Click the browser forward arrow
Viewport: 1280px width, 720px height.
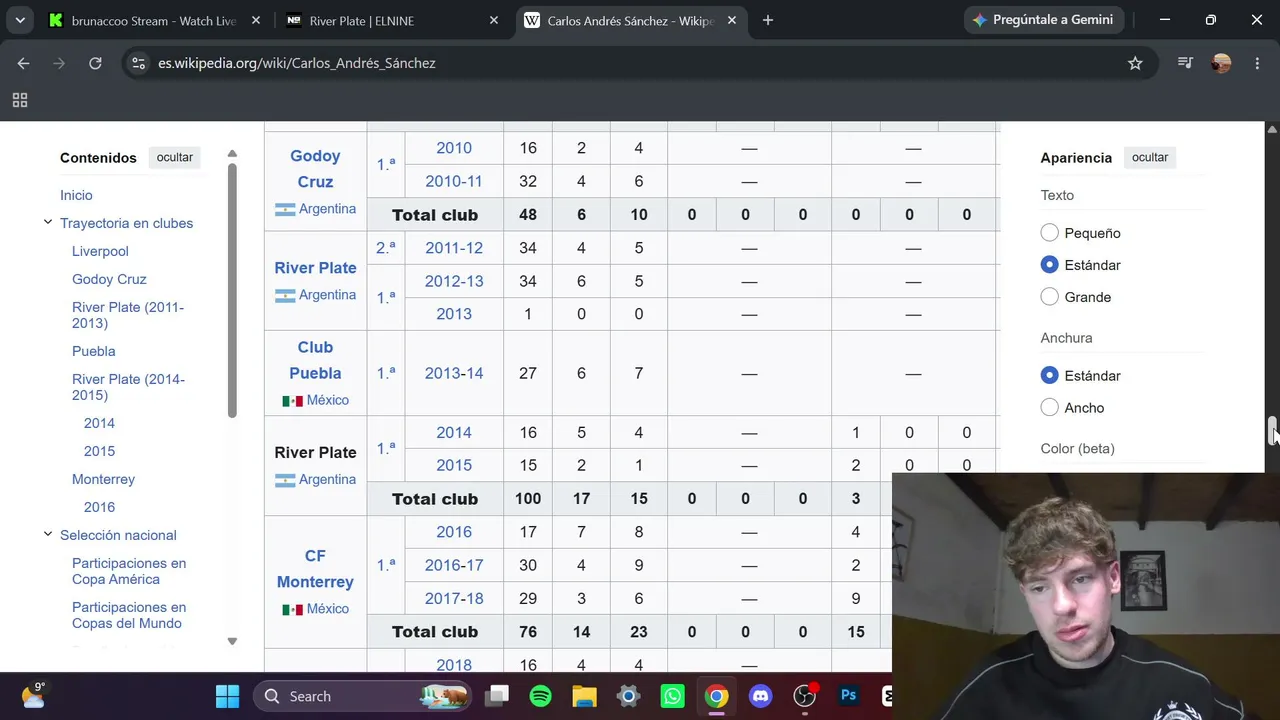[59, 63]
